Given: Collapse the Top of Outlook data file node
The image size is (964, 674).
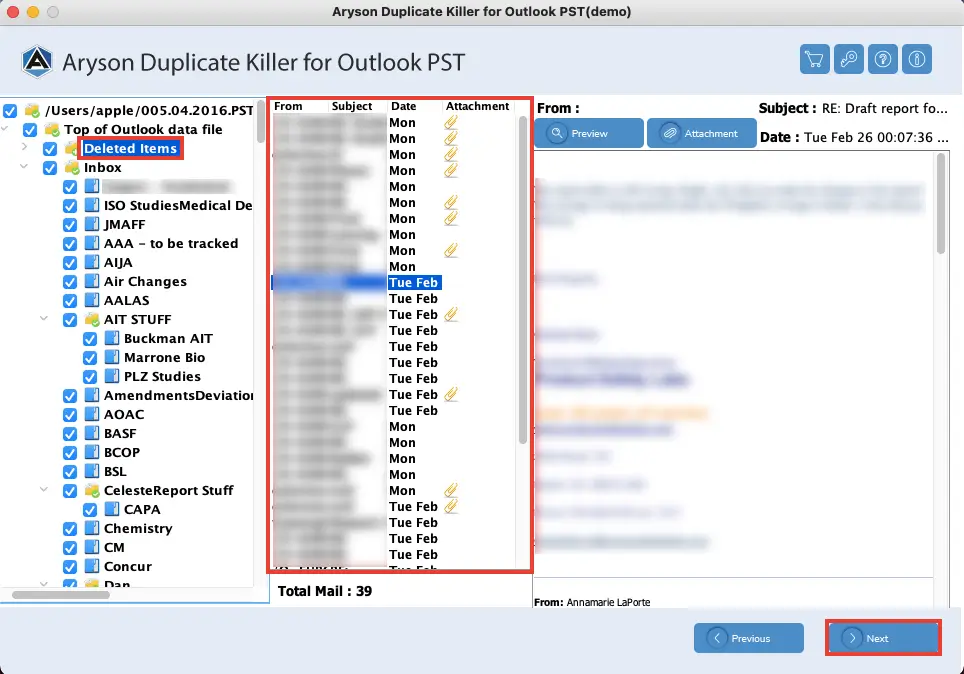Looking at the screenshot, I should [5, 129].
